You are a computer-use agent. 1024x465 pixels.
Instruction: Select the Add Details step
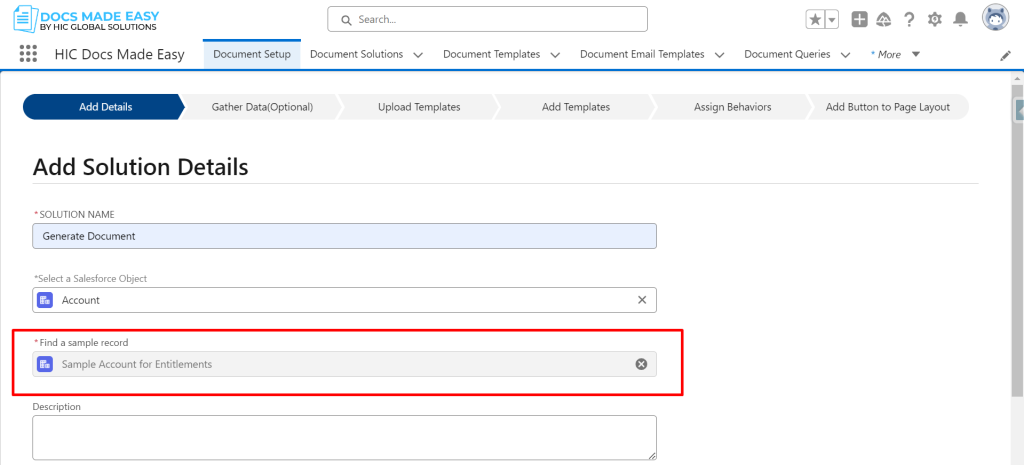[x=104, y=107]
